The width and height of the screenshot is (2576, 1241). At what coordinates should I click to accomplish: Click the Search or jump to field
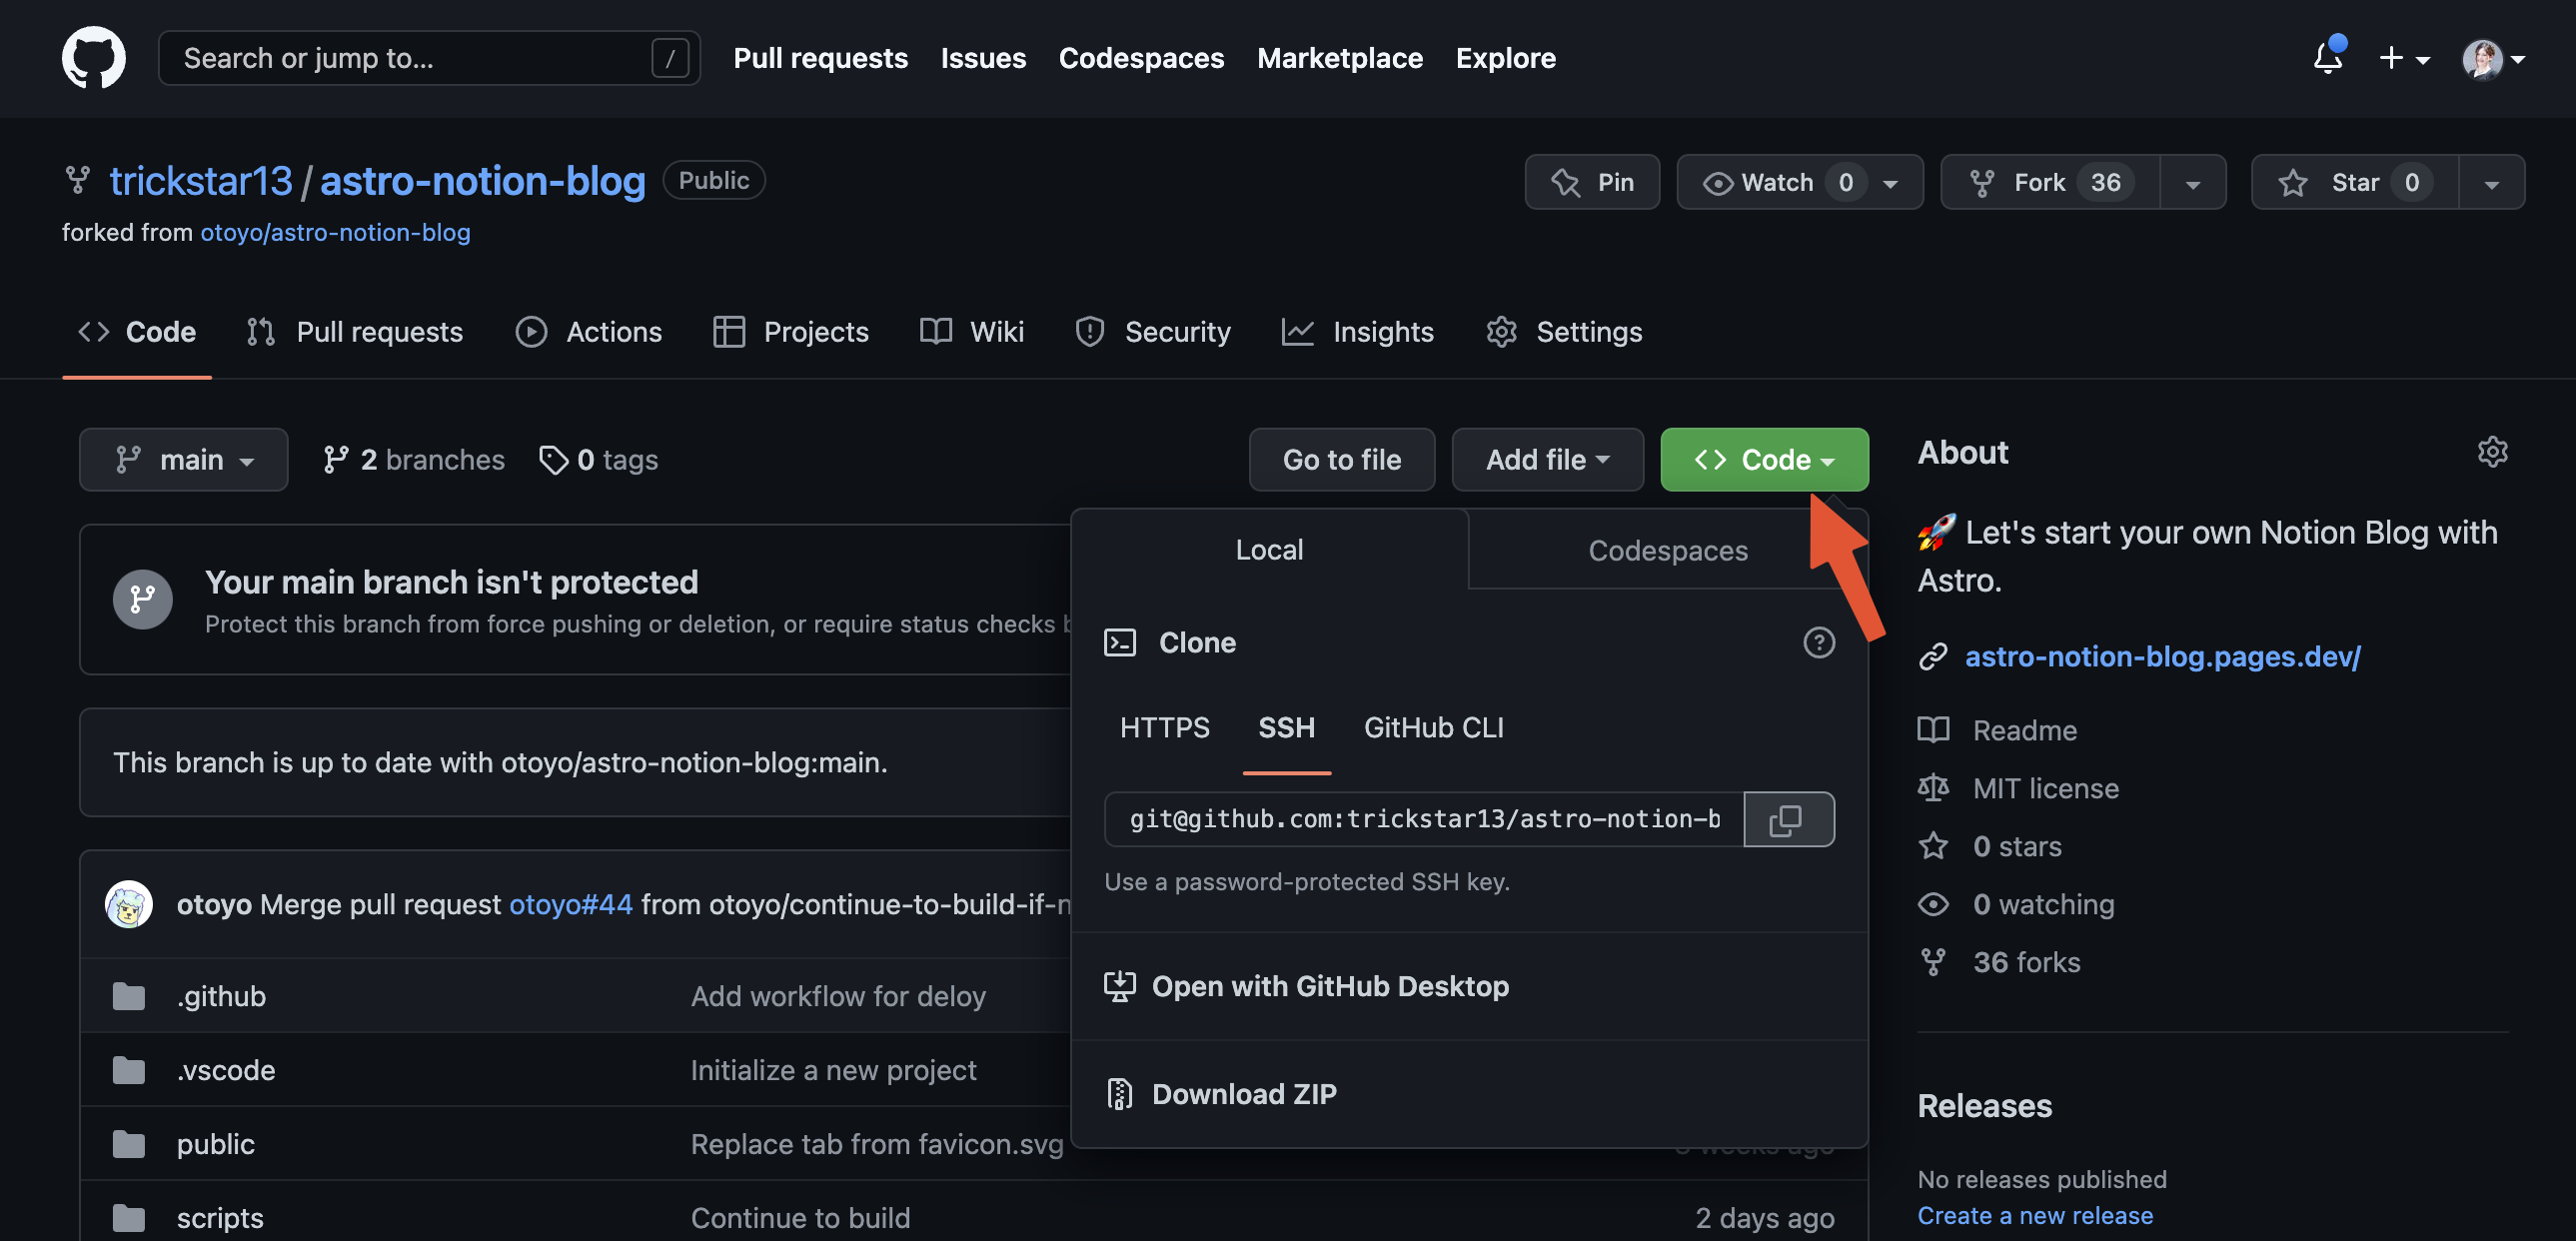[x=429, y=58]
